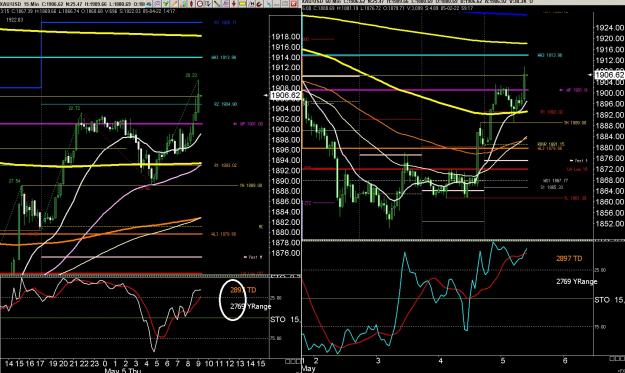Select the purple horizontal level line in left chart
The width and height of the screenshot is (625, 373).
pos(102,124)
